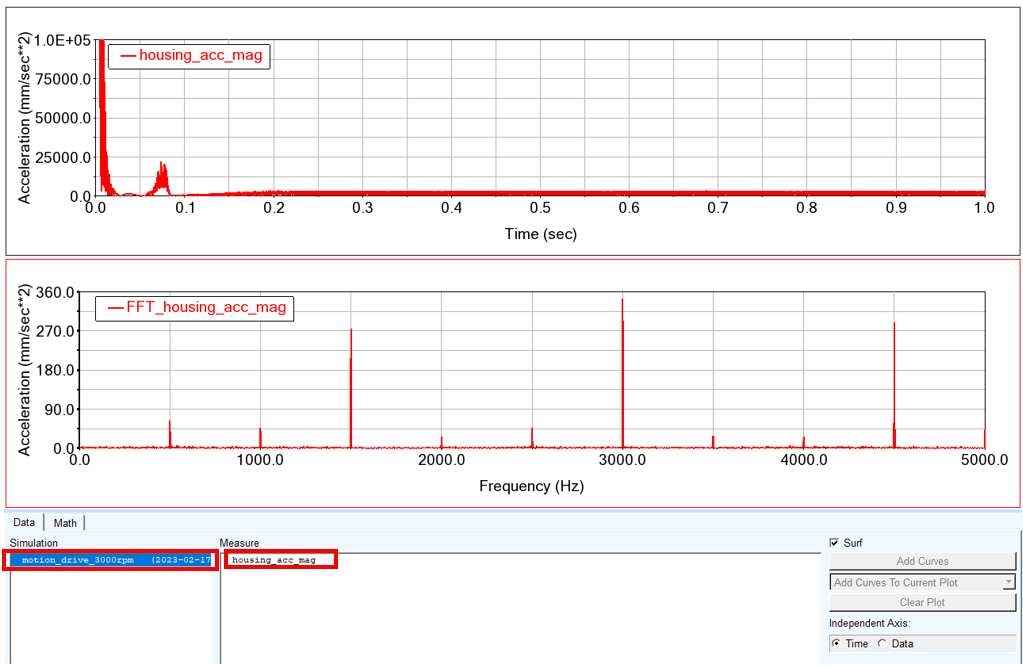Open the Add Curves To Current Plot dropdown
The width and height of the screenshot is (1023, 667).
click(x=923, y=582)
